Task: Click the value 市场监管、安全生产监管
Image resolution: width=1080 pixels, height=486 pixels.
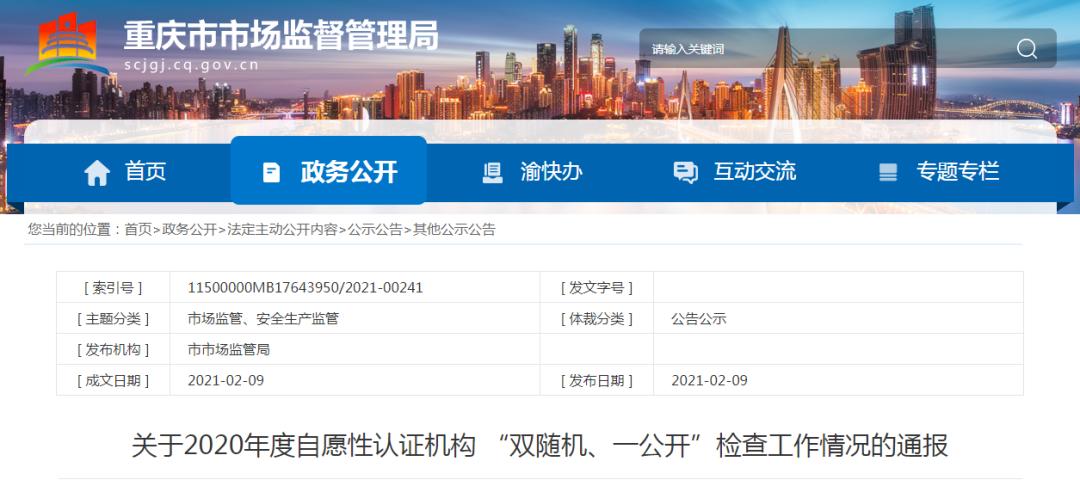Action: point(263,319)
